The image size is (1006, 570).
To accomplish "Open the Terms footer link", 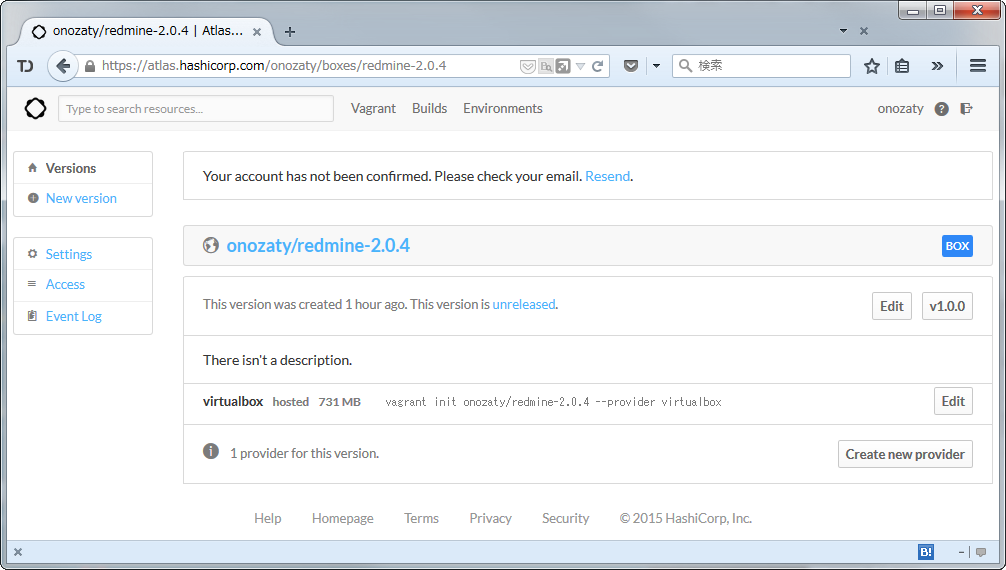I will pyautogui.click(x=421, y=518).
